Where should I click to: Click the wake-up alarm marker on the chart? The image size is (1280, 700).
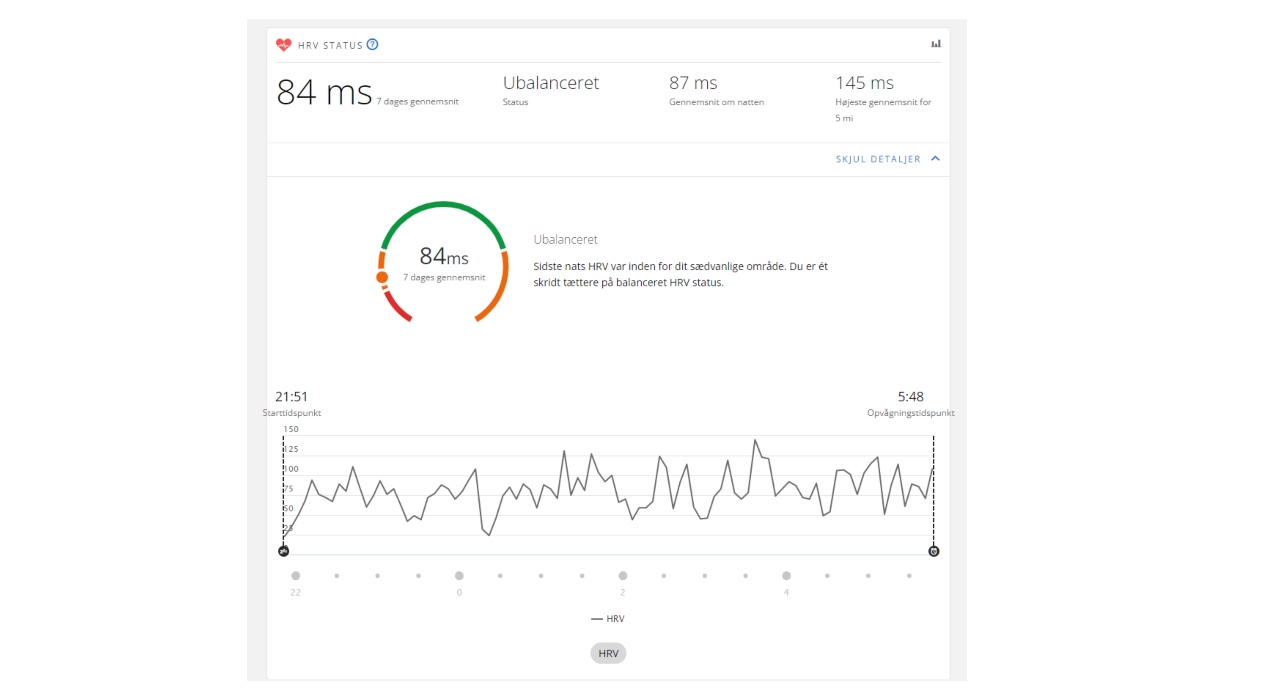tap(934, 551)
